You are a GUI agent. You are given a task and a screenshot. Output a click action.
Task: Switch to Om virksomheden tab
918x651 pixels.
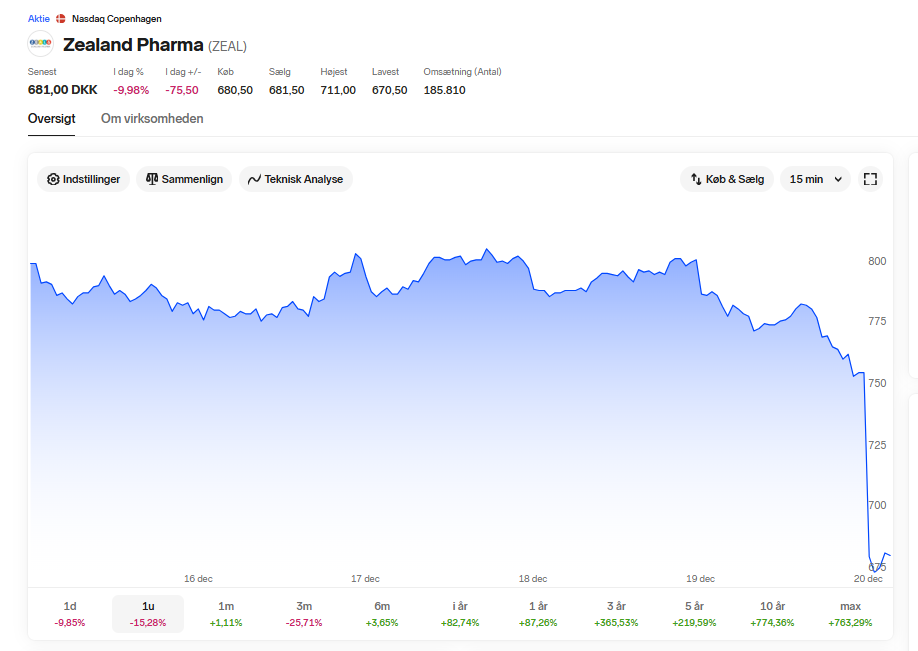(152, 118)
